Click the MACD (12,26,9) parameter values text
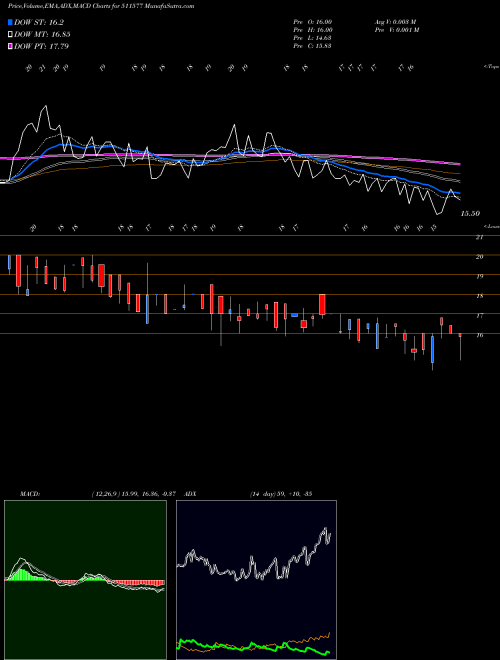 tap(136, 494)
